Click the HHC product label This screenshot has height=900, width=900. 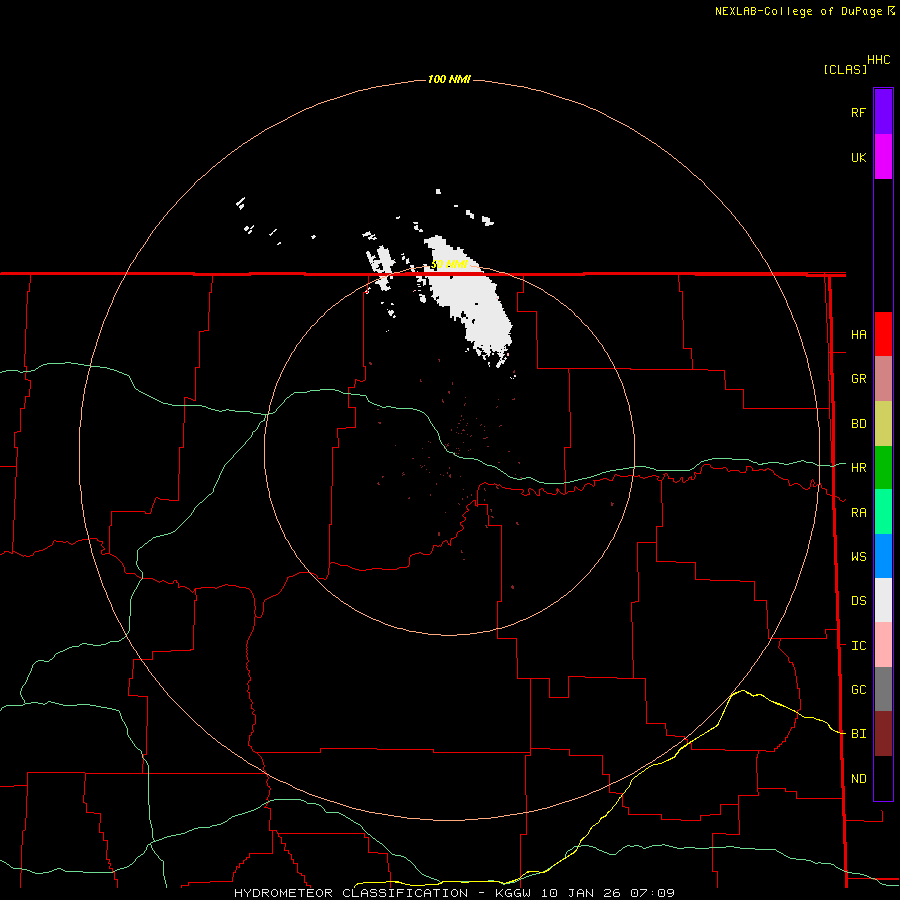click(x=879, y=60)
